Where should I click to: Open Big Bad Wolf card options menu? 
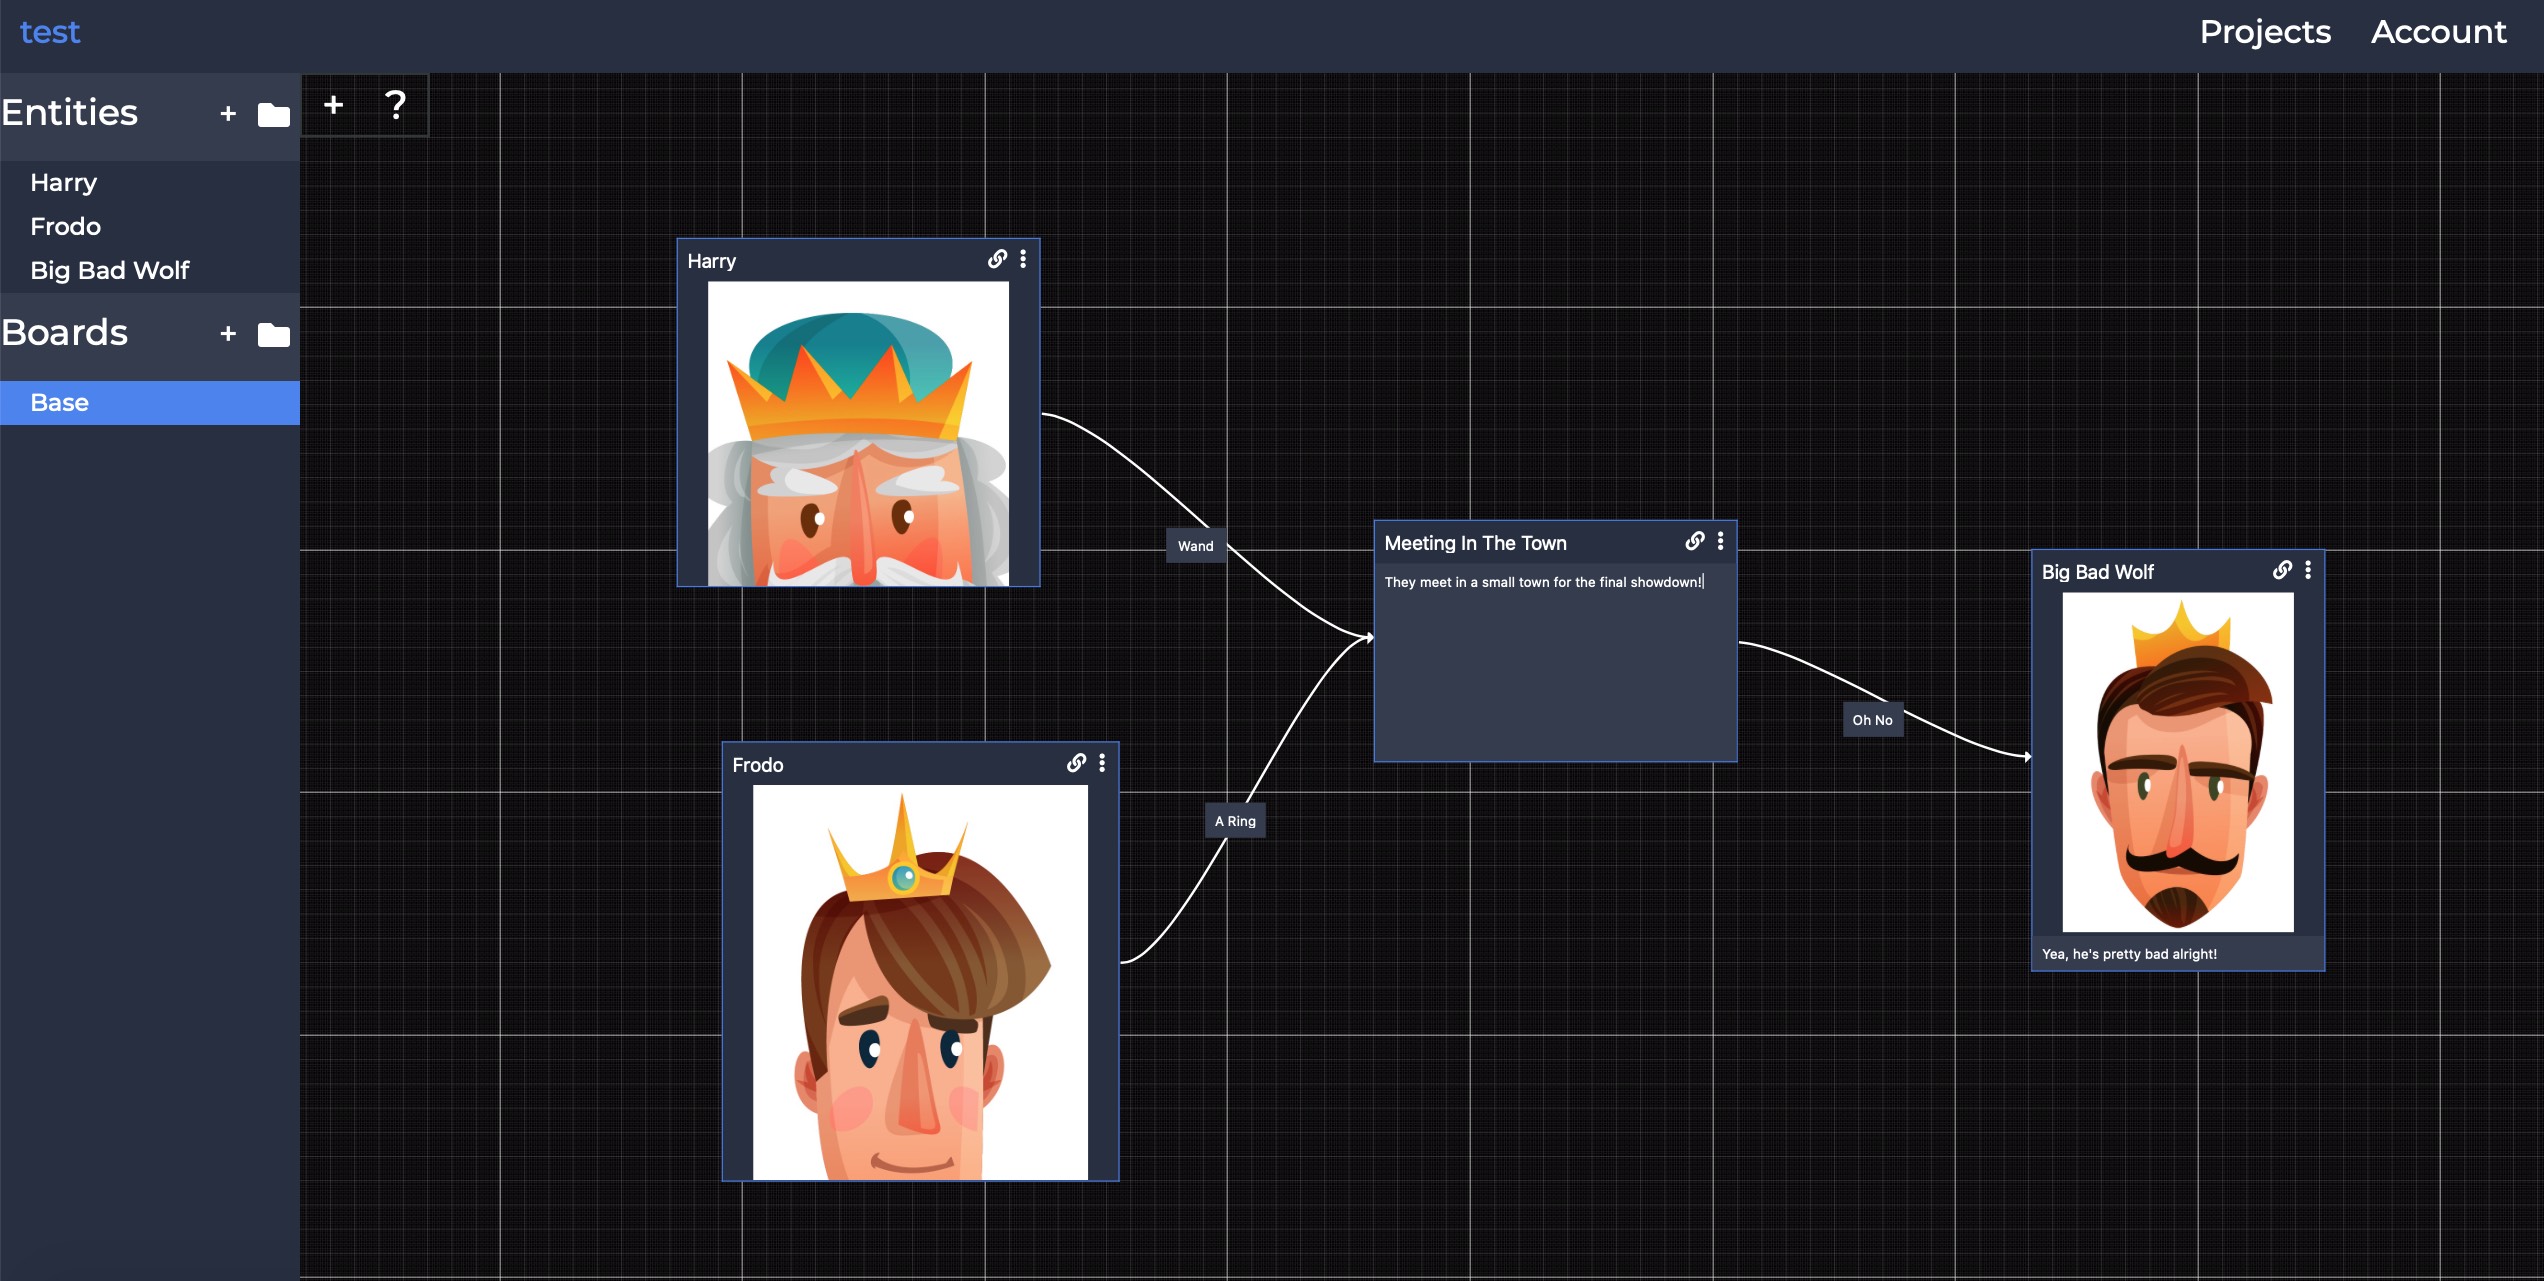2308,570
